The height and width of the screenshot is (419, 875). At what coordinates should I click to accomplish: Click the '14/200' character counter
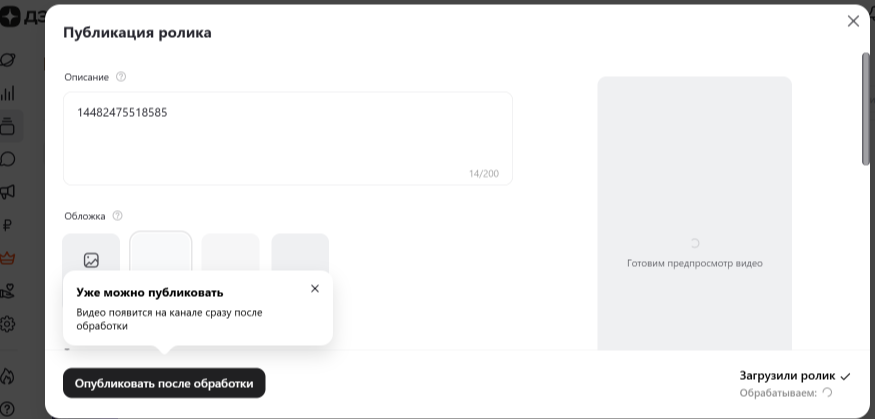click(484, 174)
